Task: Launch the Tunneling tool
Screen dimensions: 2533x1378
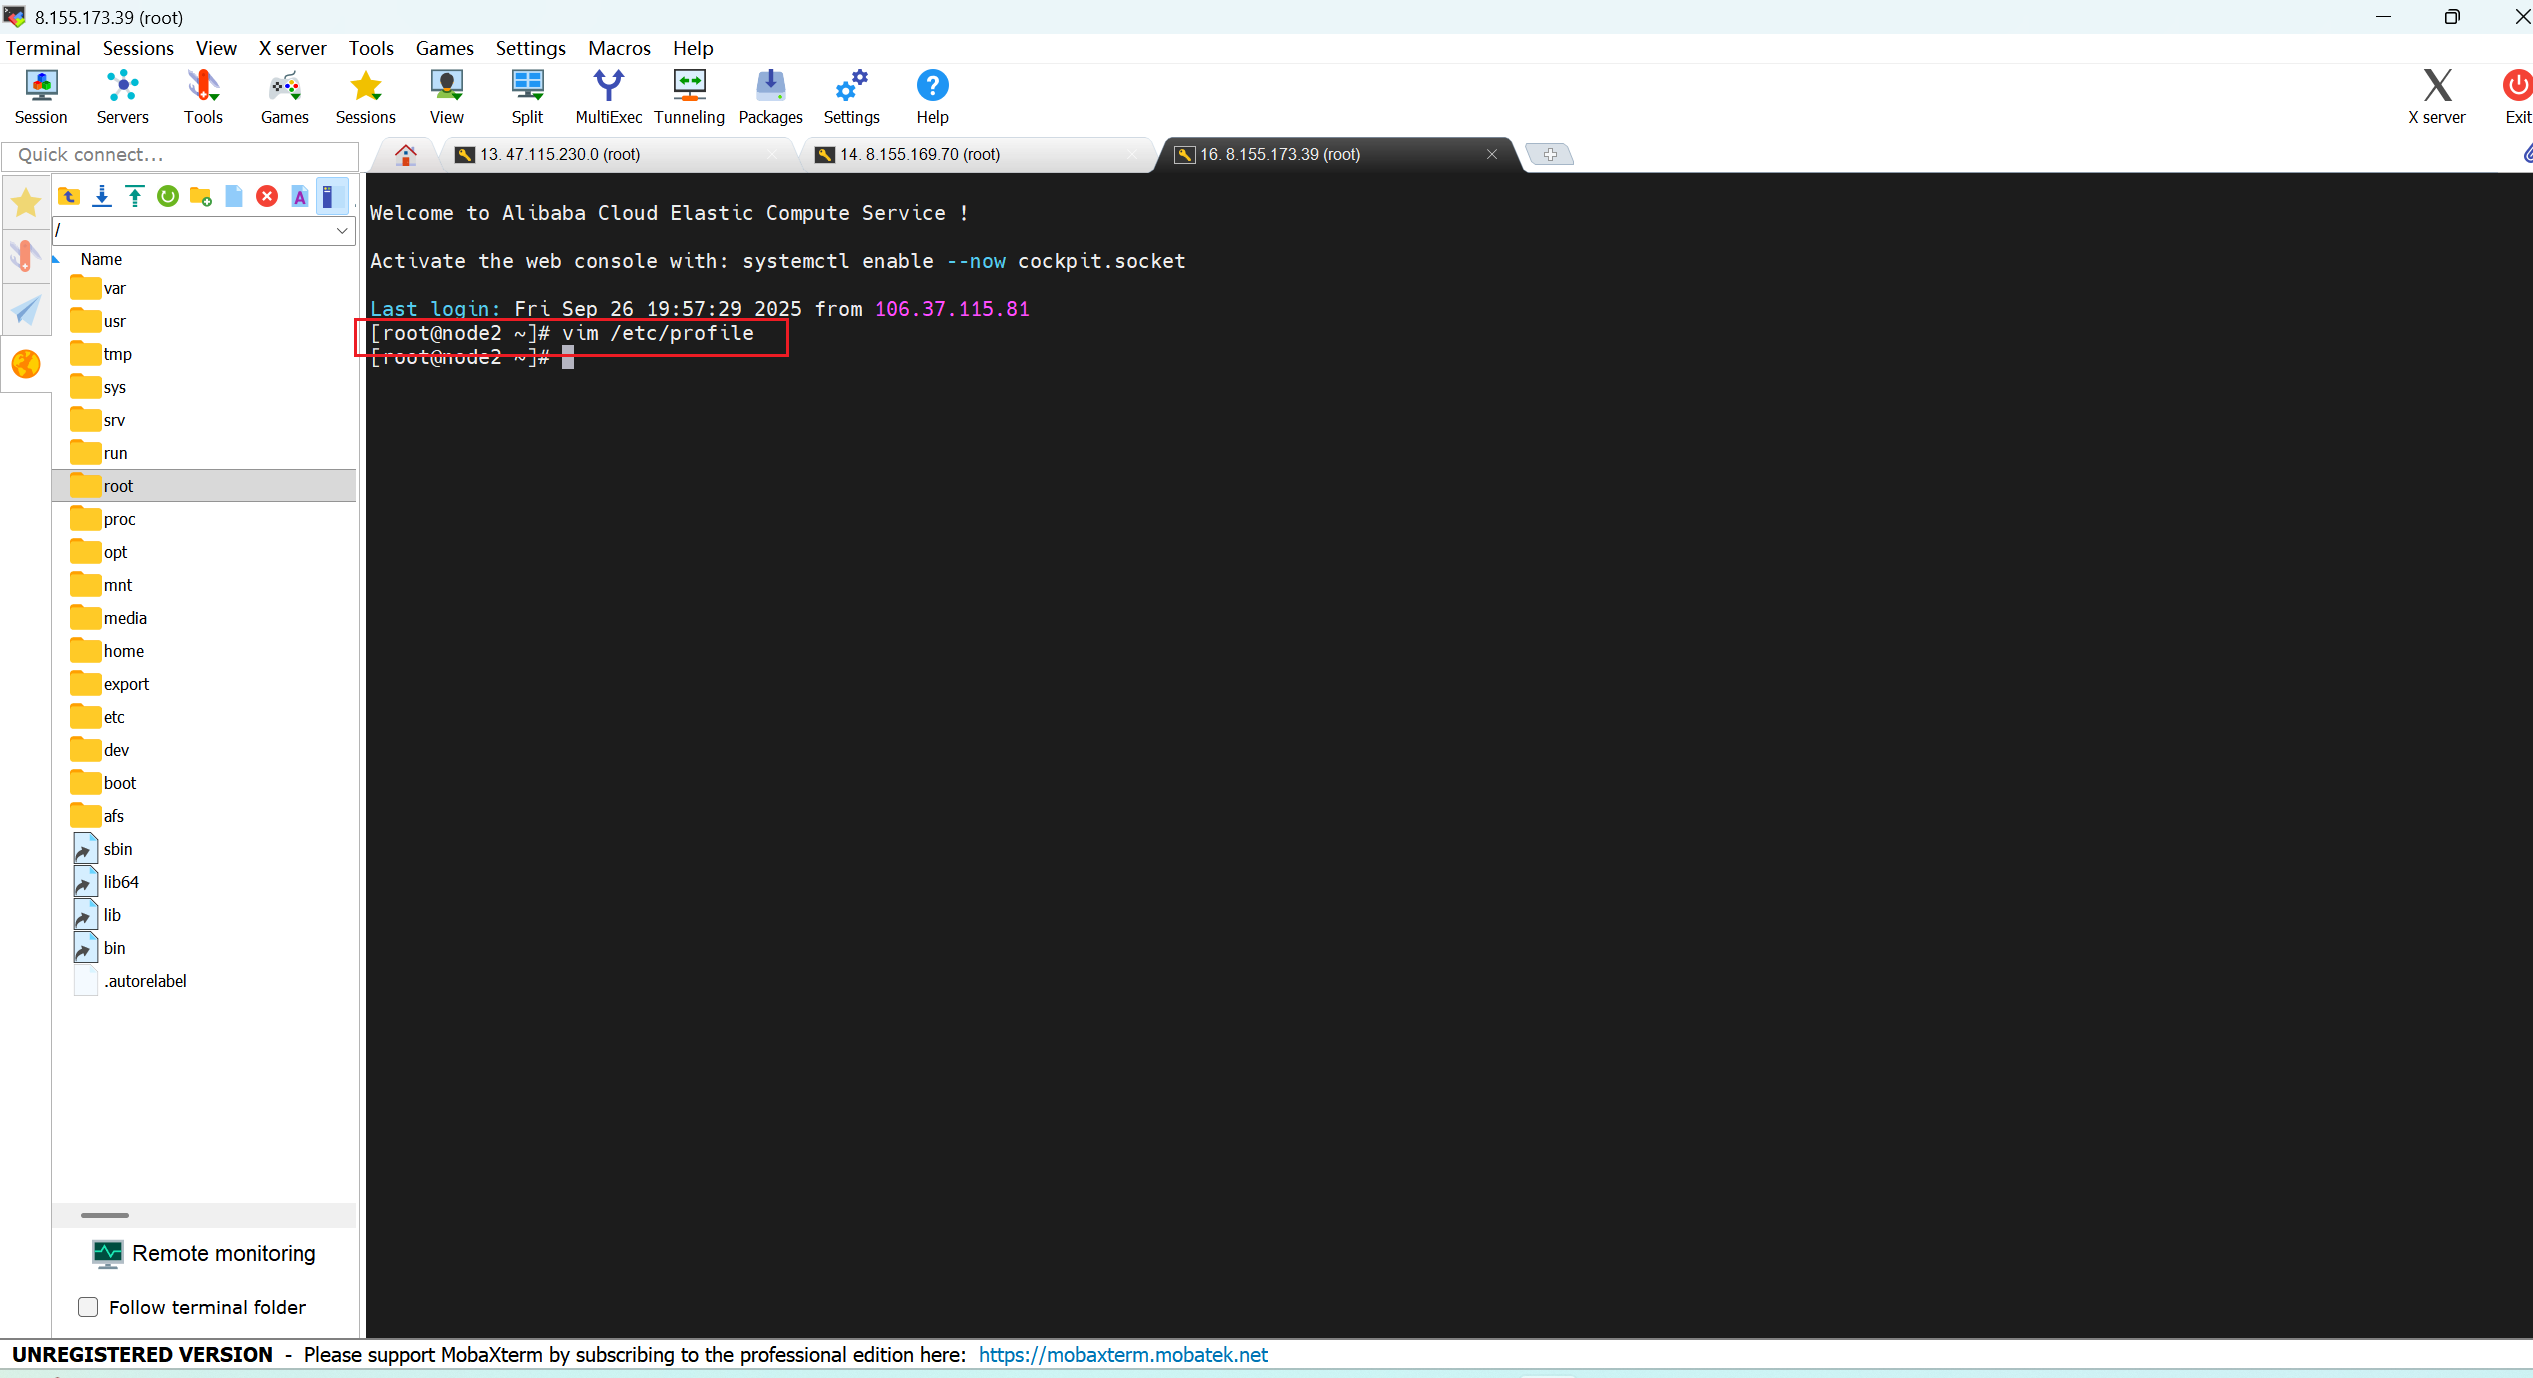Action: pyautogui.click(x=689, y=95)
